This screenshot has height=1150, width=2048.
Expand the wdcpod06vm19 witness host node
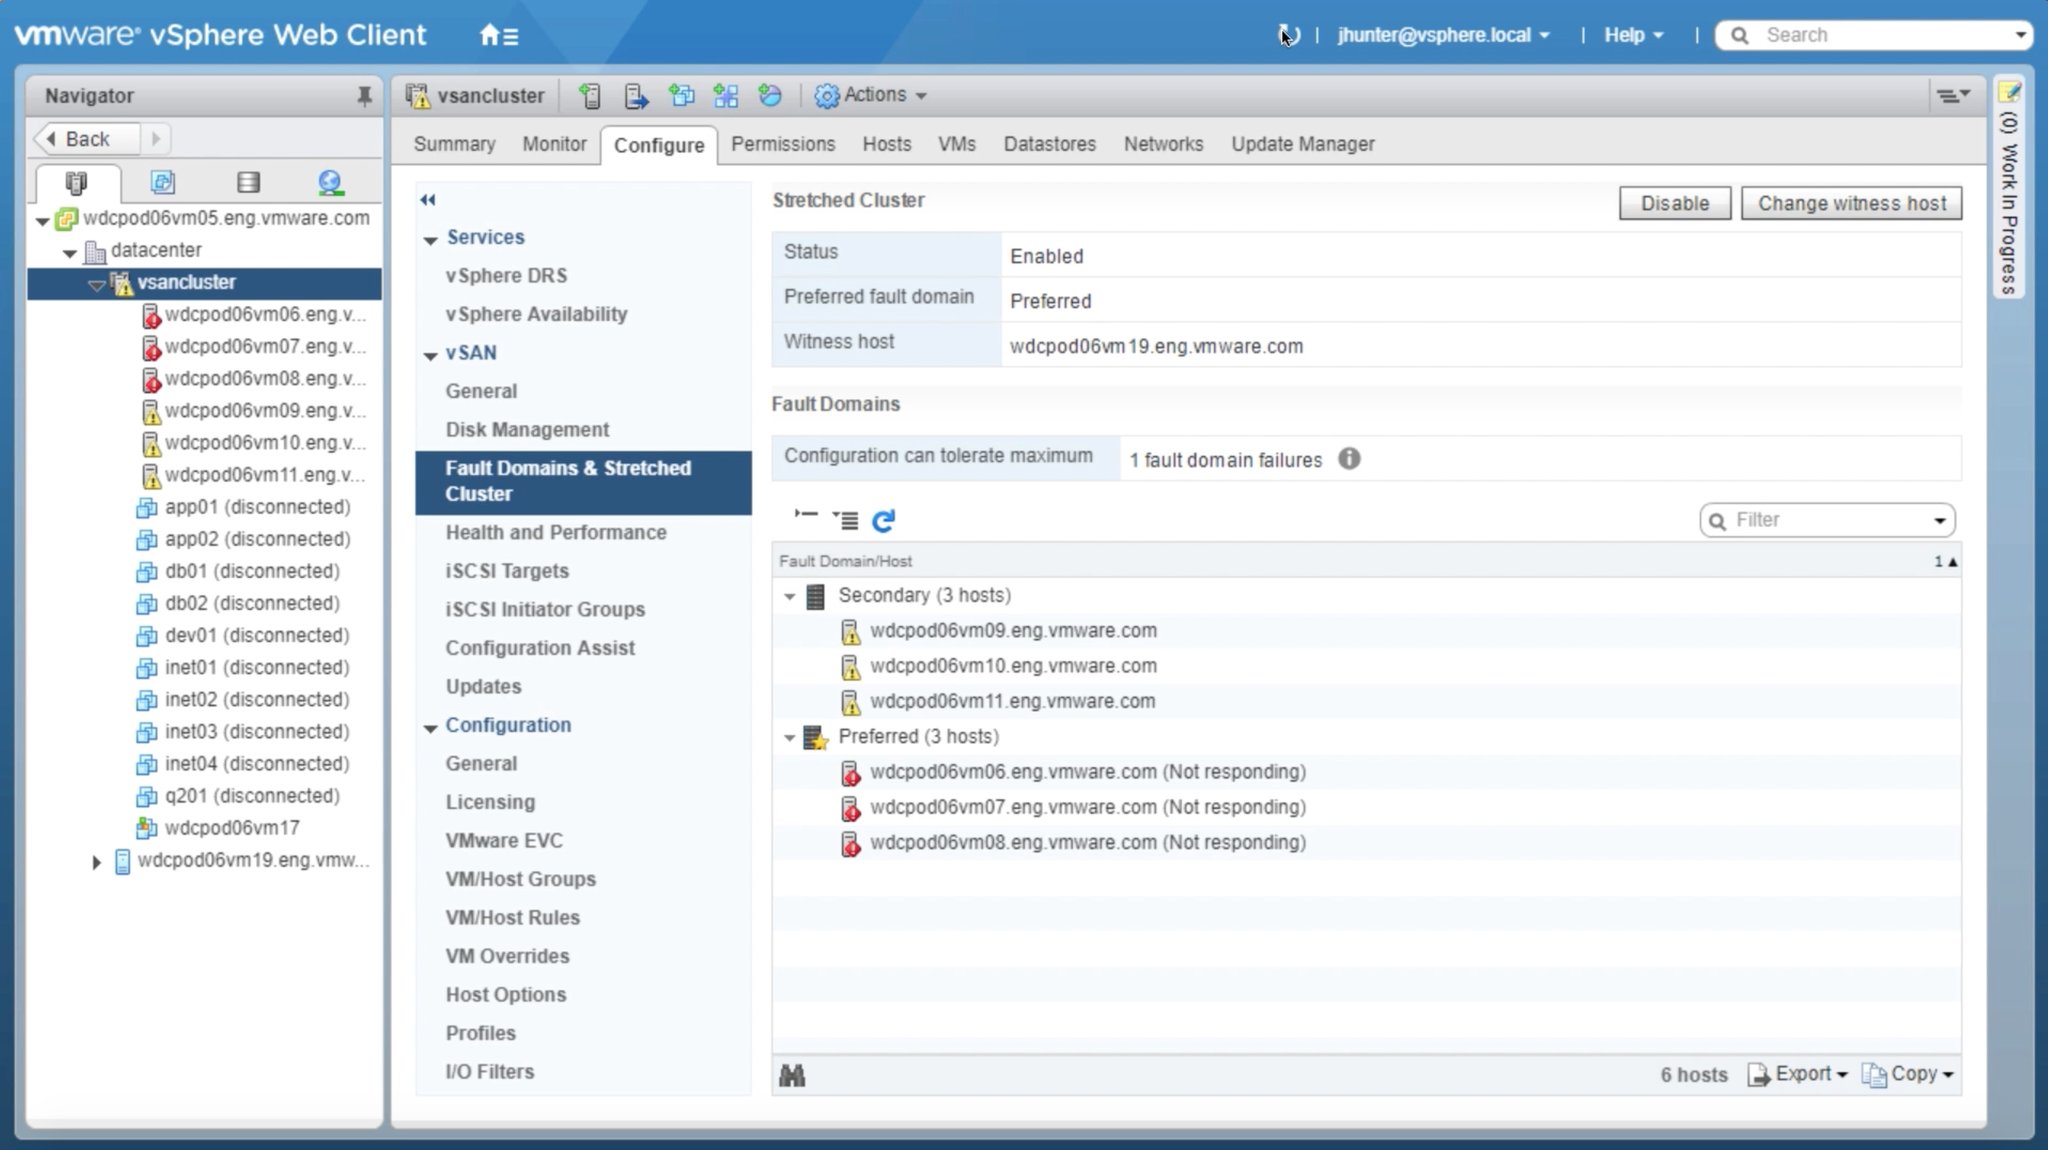(97, 861)
